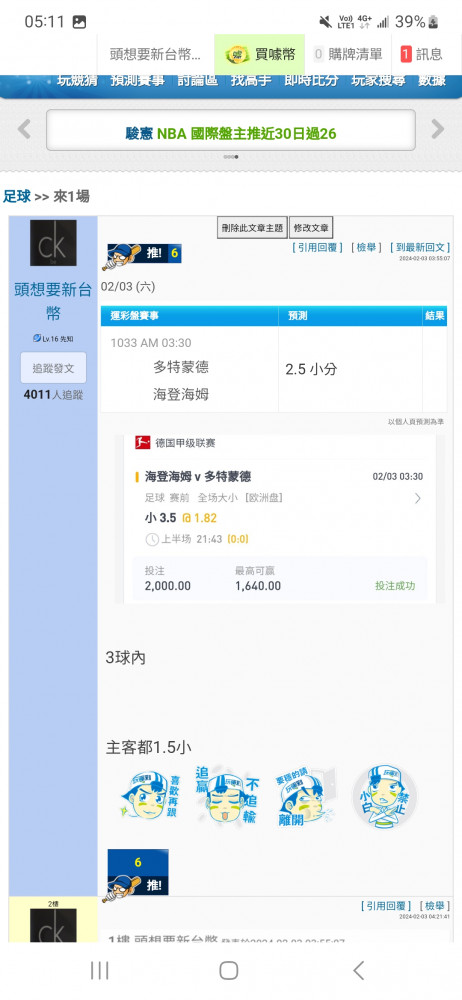Tap the muted sound icon in status bar
Image resolution: width=462 pixels, height=1000 pixels.
(x=325, y=22)
